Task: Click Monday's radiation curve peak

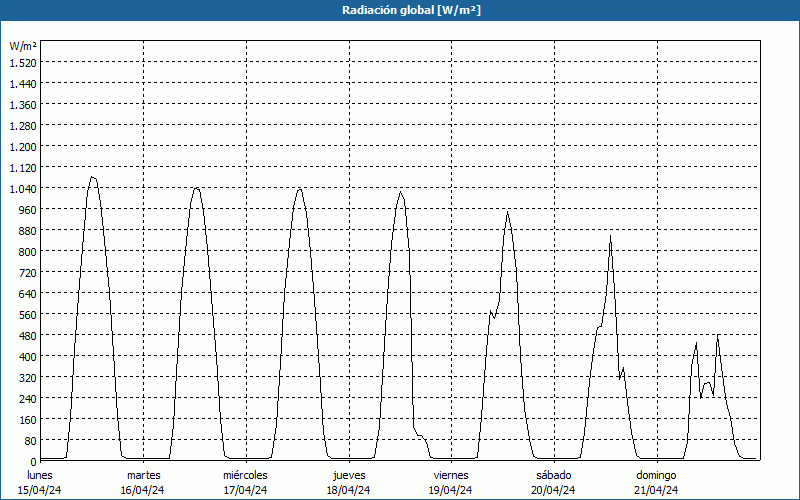Action: click(x=92, y=177)
